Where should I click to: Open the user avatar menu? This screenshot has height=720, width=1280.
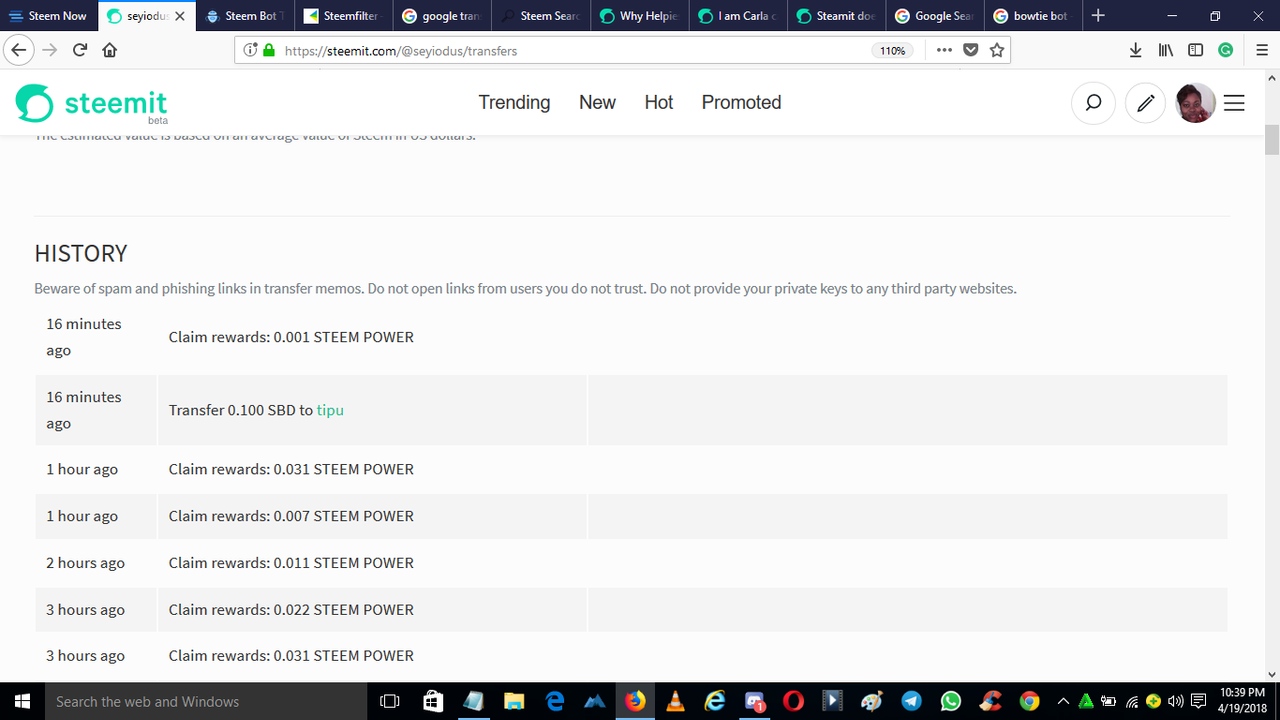pyautogui.click(x=1195, y=102)
